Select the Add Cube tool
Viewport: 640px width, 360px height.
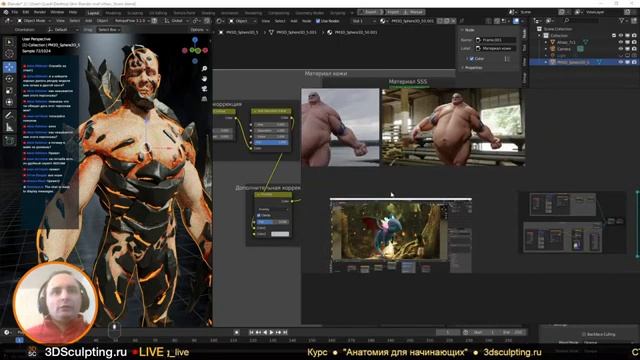[x=9, y=141]
